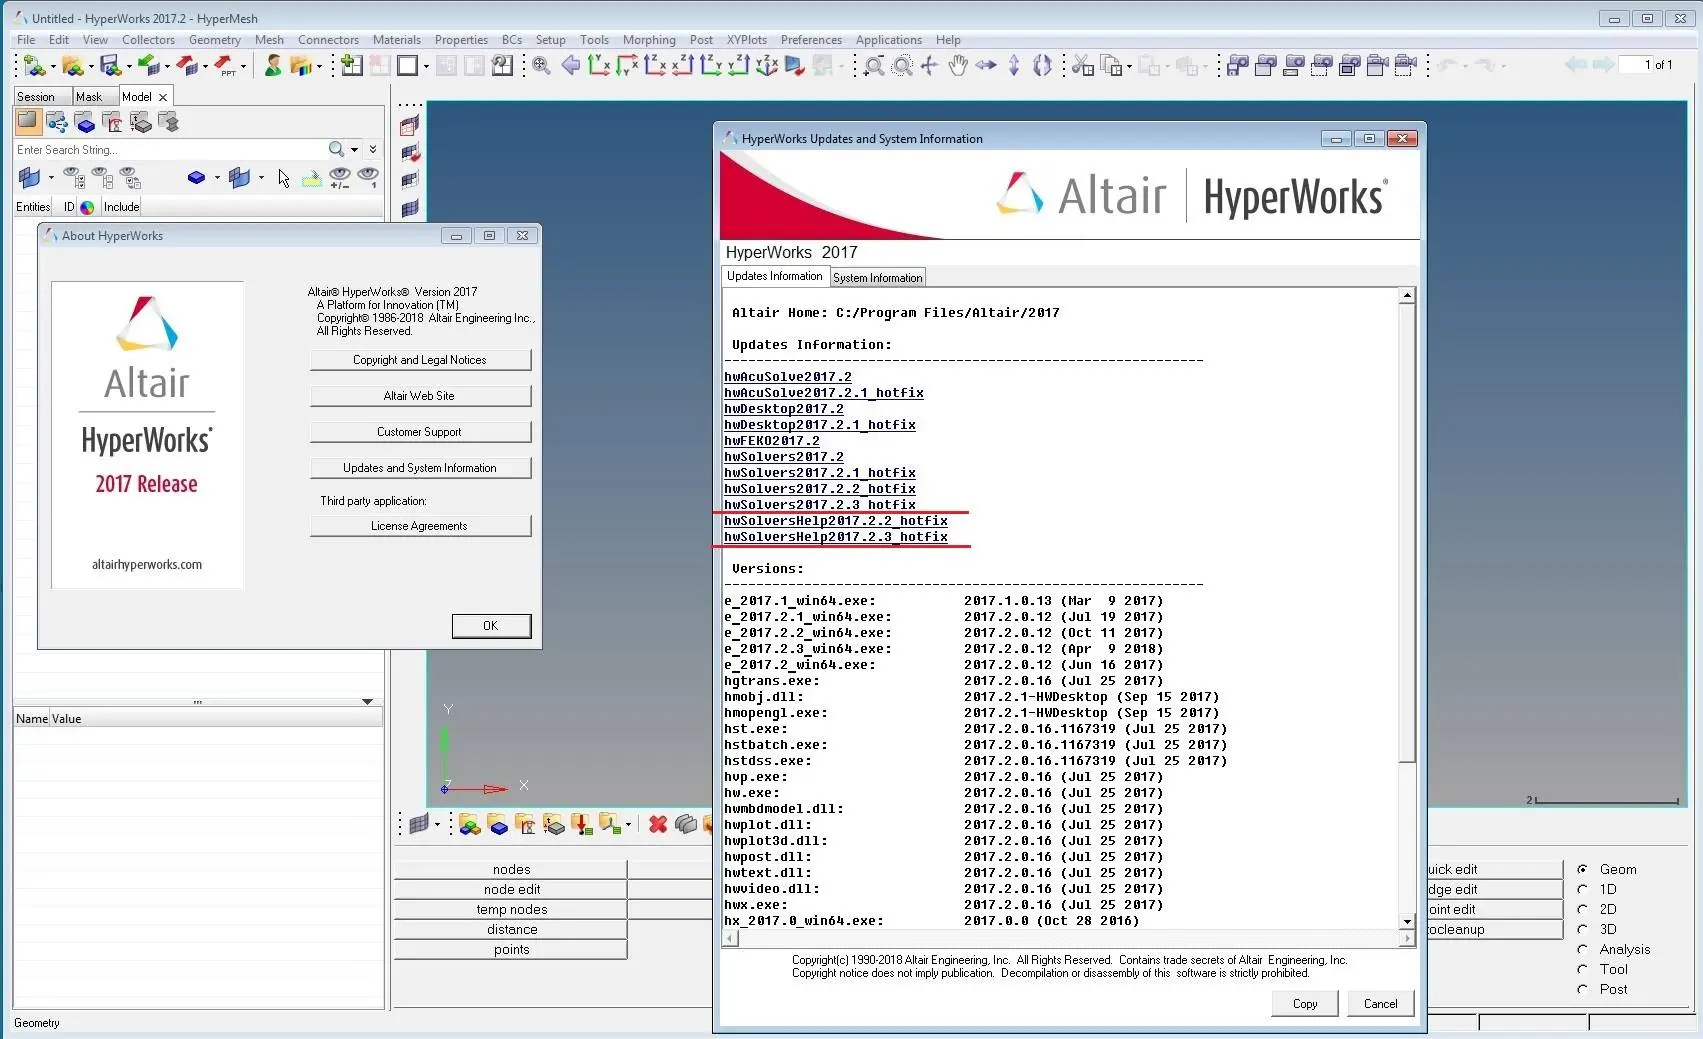Open the mesh style dropdown in lower toolbar
Image resolution: width=1703 pixels, height=1039 pixels.
[437, 825]
